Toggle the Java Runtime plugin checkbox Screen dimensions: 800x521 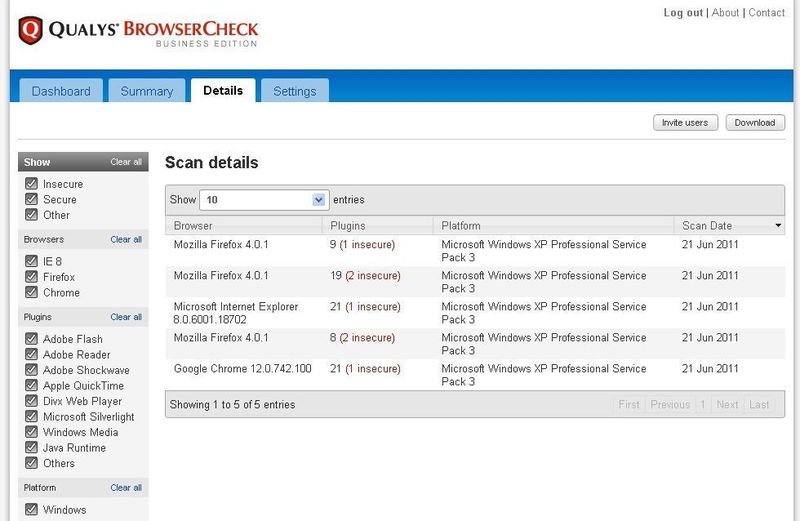31,447
